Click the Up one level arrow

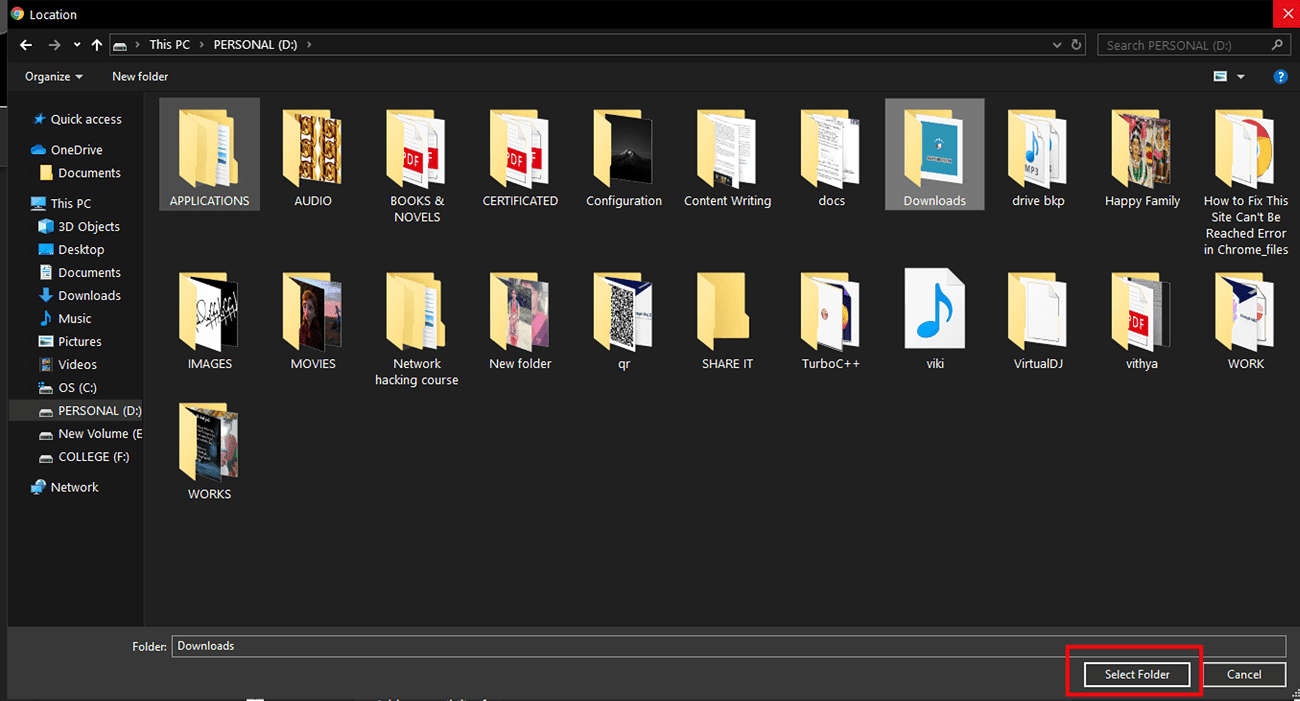96,45
